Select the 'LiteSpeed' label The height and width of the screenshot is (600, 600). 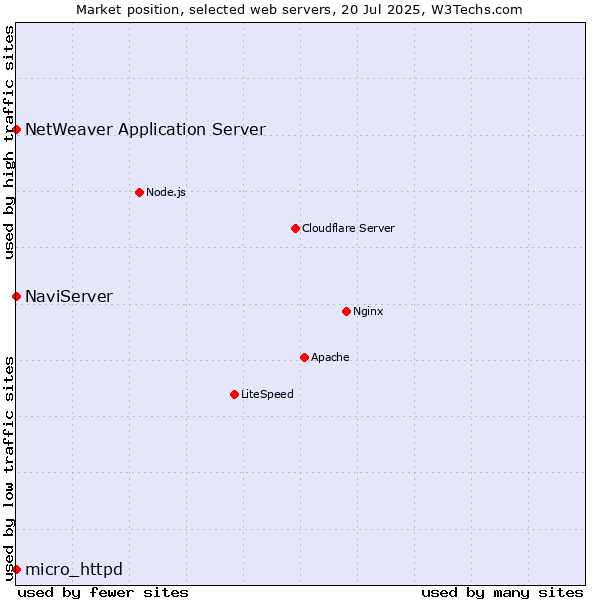(267, 394)
